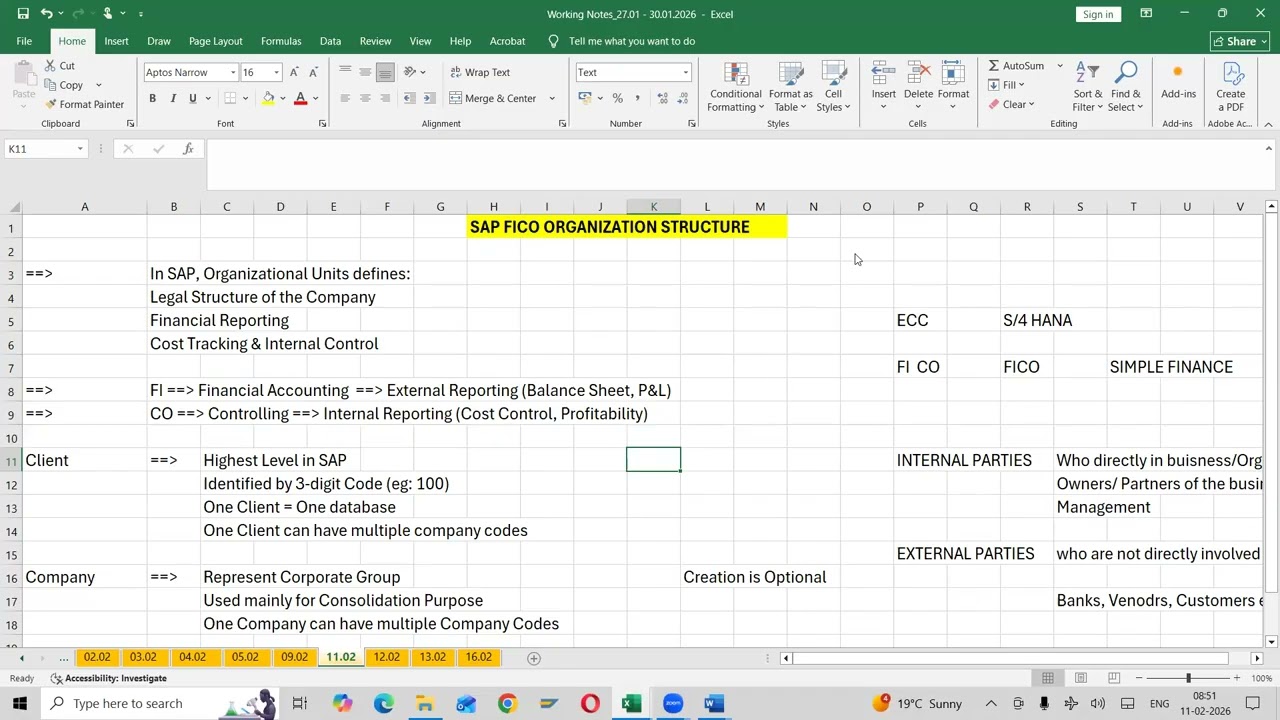Open Cell Styles gallery

coord(833,87)
